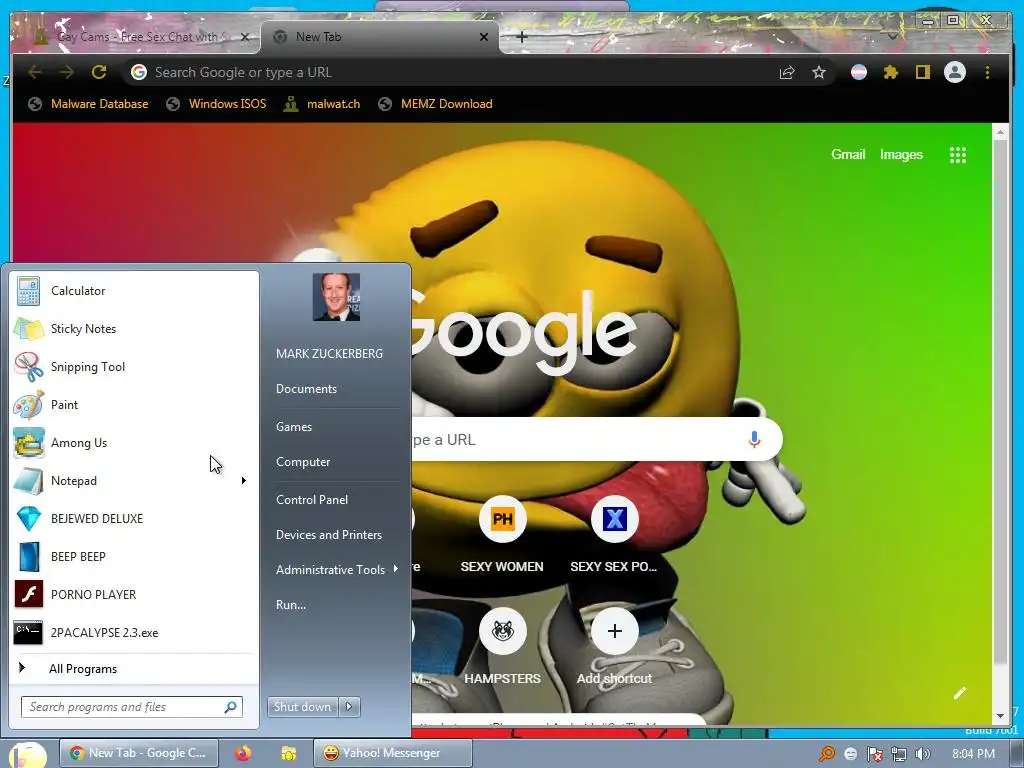1024x768 pixels.
Task: Launch BEJEWED DELUXE from the Start menu
Action: pos(134,519)
